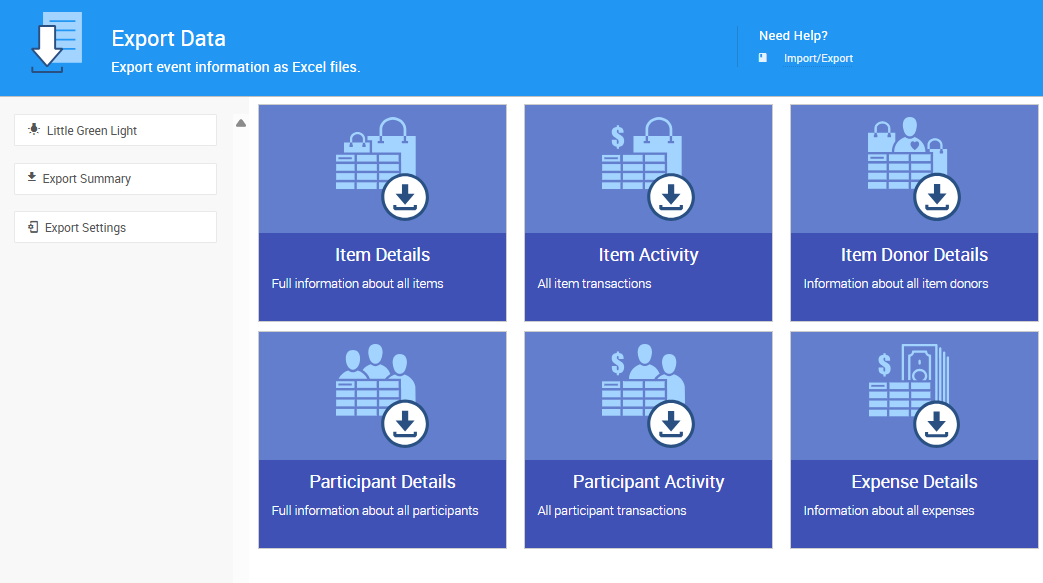1043x583 pixels.
Task: Select the Participant Activity tile title
Action: (648, 482)
